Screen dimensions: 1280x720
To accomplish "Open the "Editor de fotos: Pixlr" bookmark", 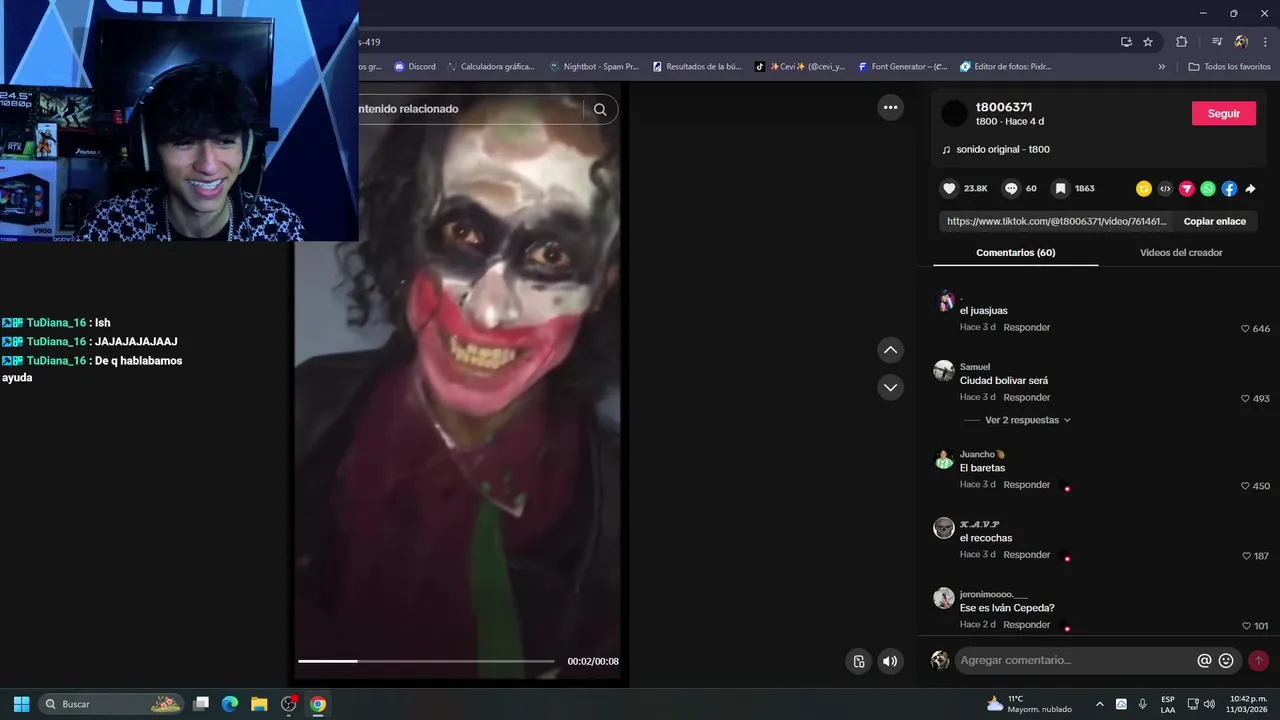I will click(x=1005, y=67).
